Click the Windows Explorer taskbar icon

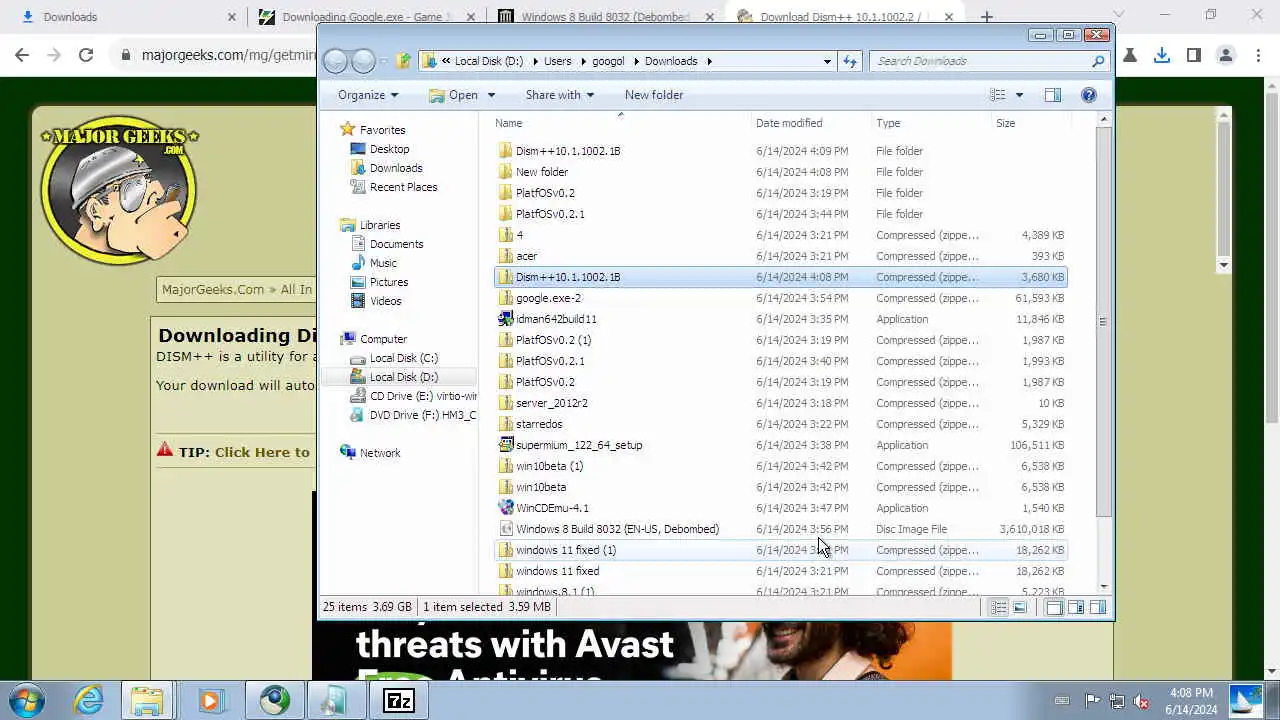click(x=147, y=700)
